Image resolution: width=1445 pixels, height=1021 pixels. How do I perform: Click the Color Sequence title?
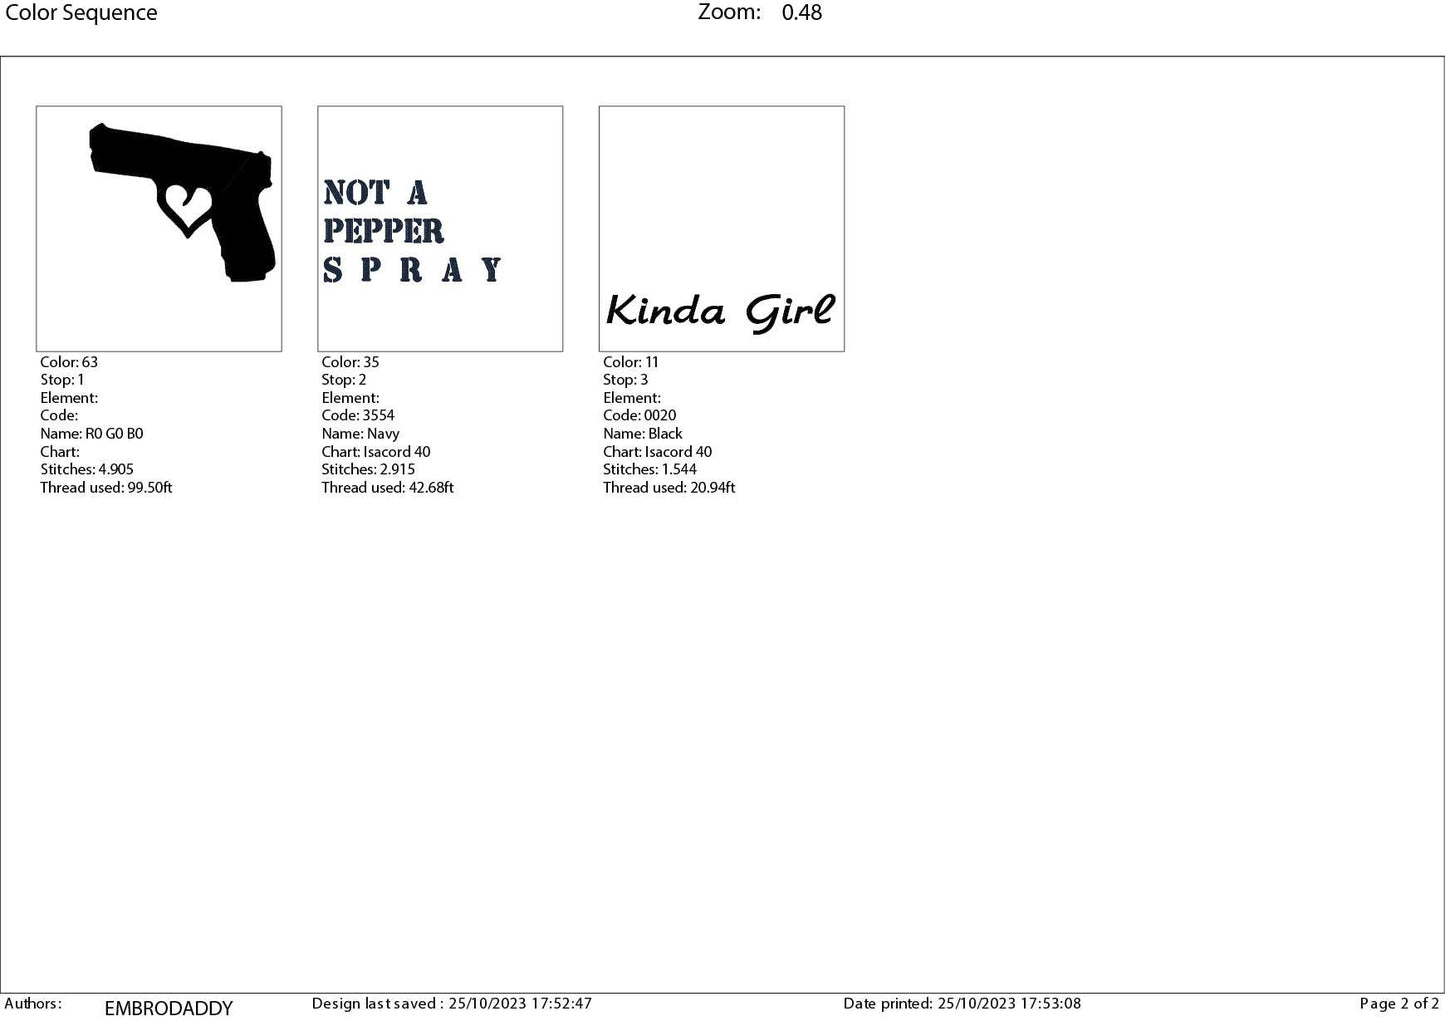tap(81, 13)
